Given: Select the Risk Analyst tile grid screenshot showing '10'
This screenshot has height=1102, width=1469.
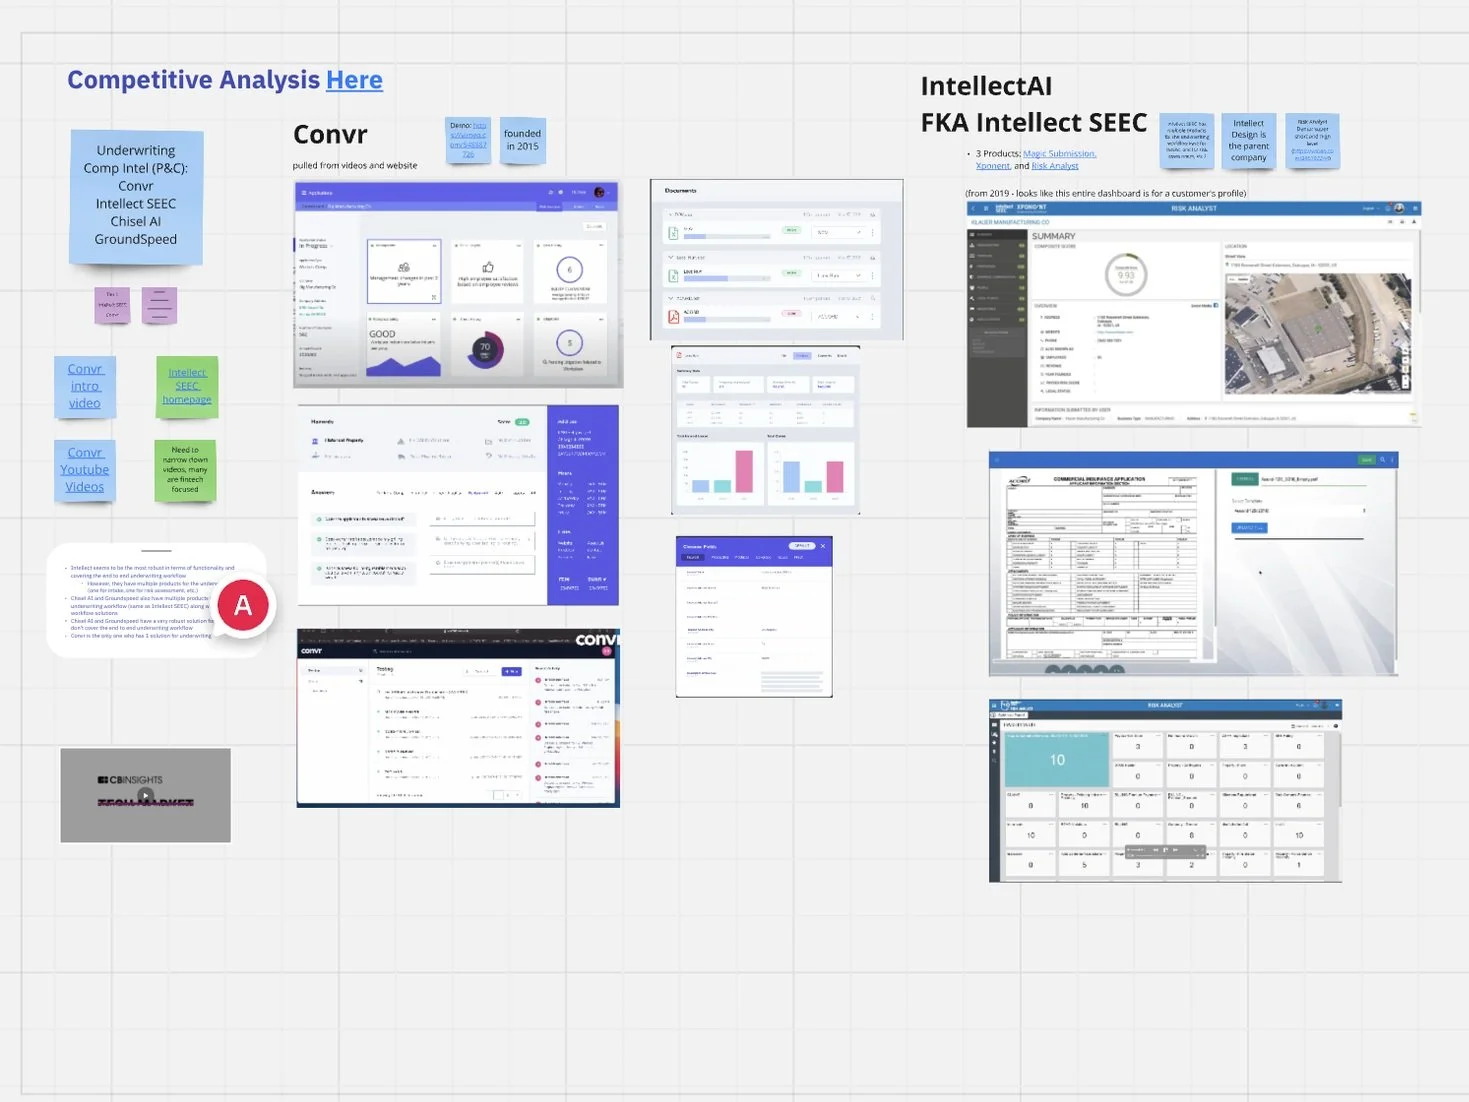Looking at the screenshot, I should click(x=1165, y=790).
